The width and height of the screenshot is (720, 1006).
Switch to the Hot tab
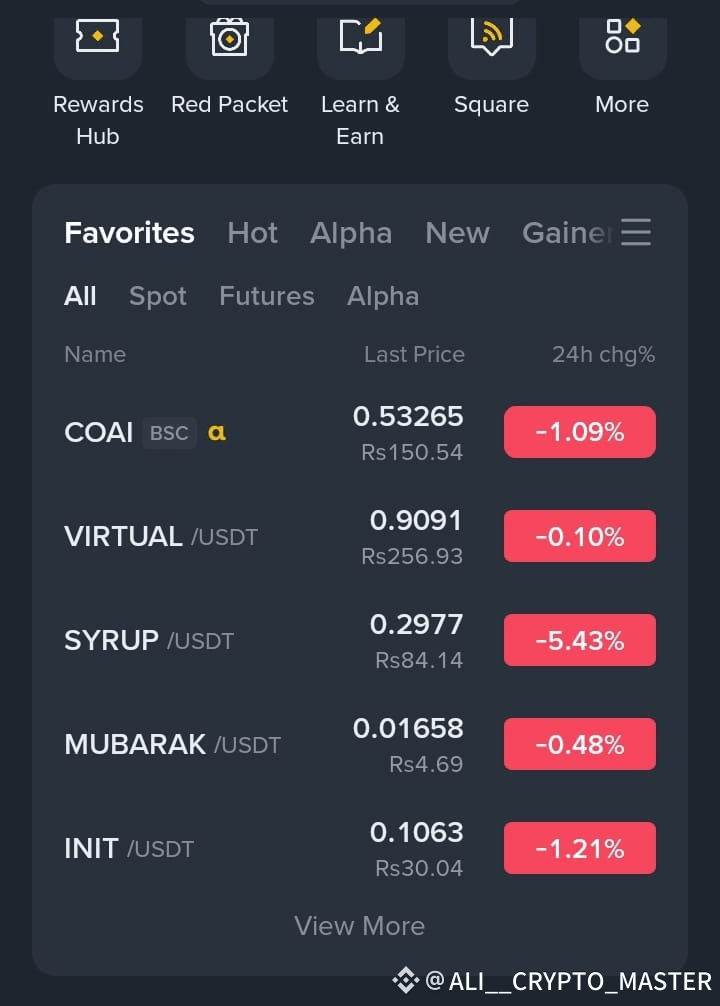pos(252,233)
